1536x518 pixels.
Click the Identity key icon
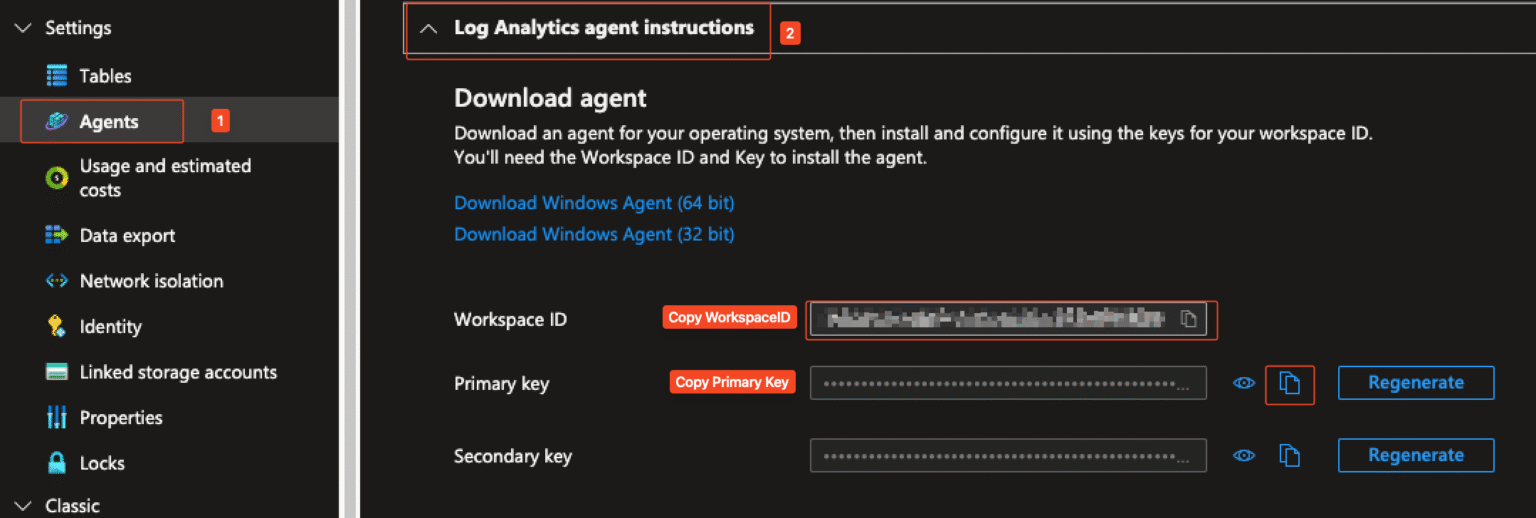point(57,327)
